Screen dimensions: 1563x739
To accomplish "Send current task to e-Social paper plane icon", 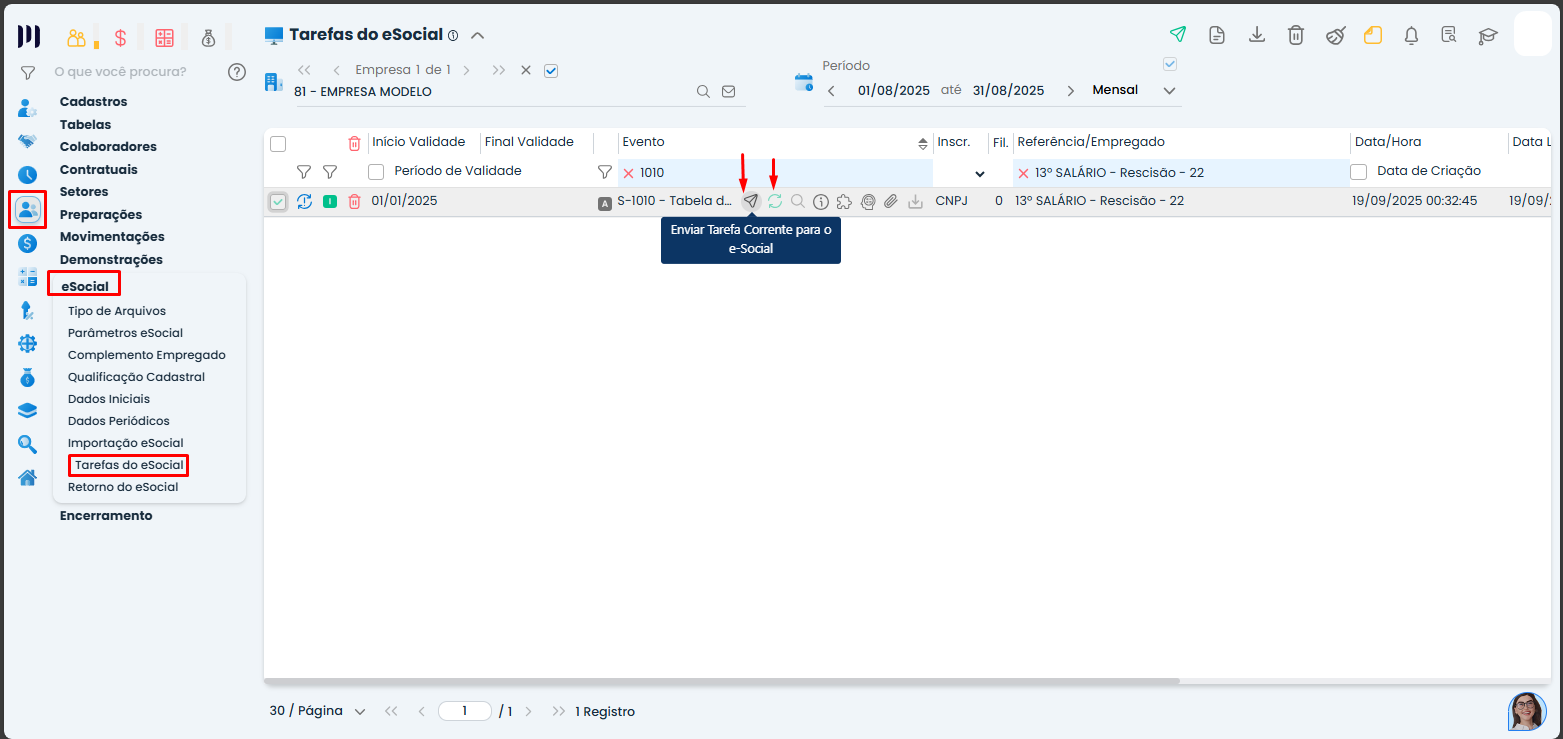I will [751, 201].
